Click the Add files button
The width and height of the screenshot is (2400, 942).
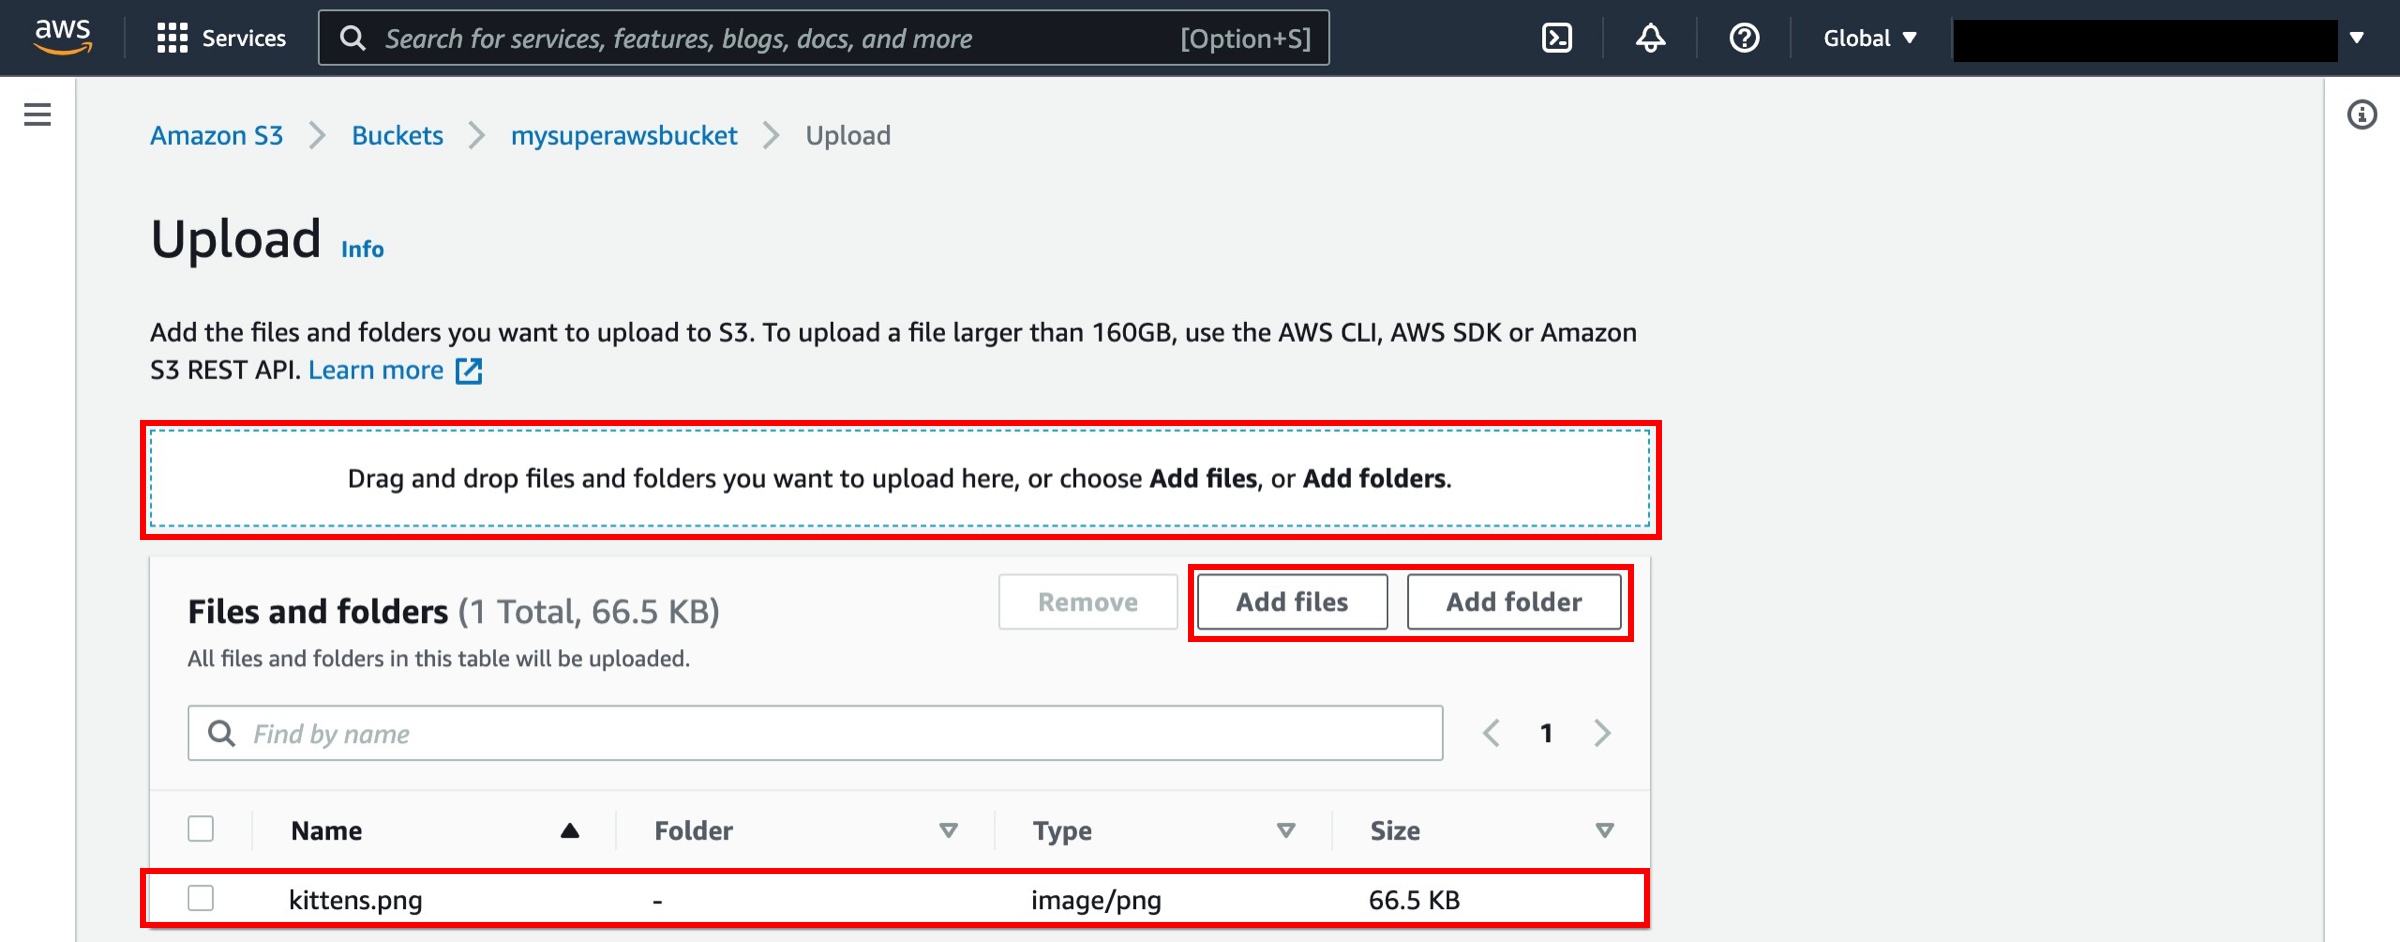point(1292,602)
